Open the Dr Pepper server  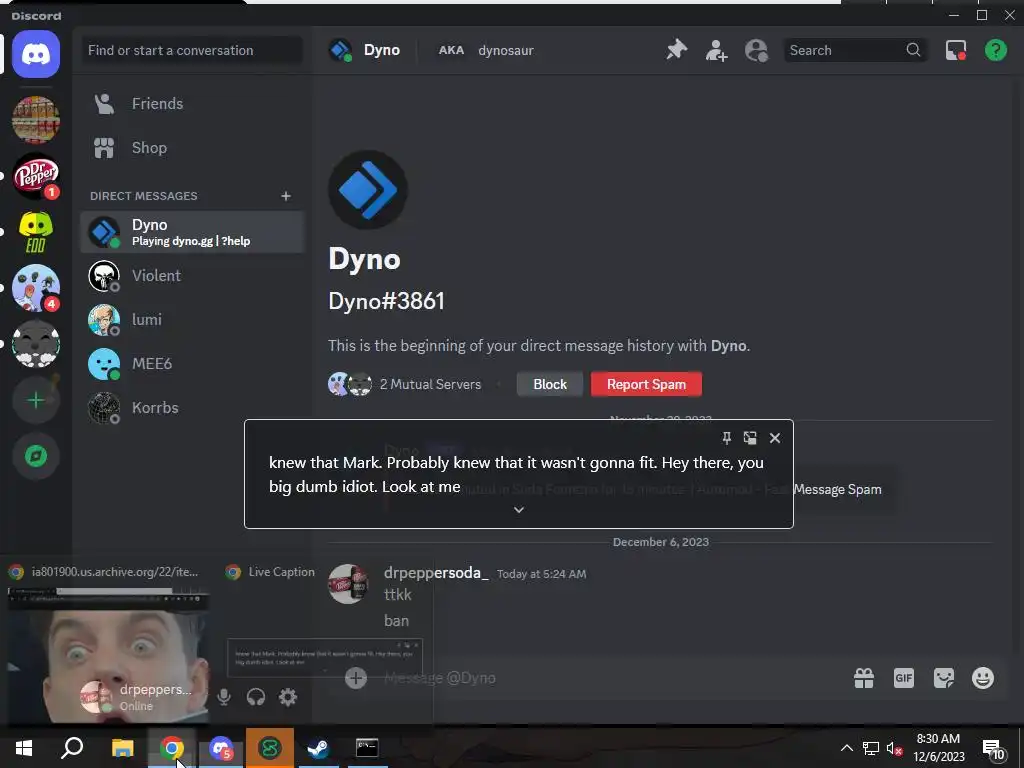coord(36,176)
